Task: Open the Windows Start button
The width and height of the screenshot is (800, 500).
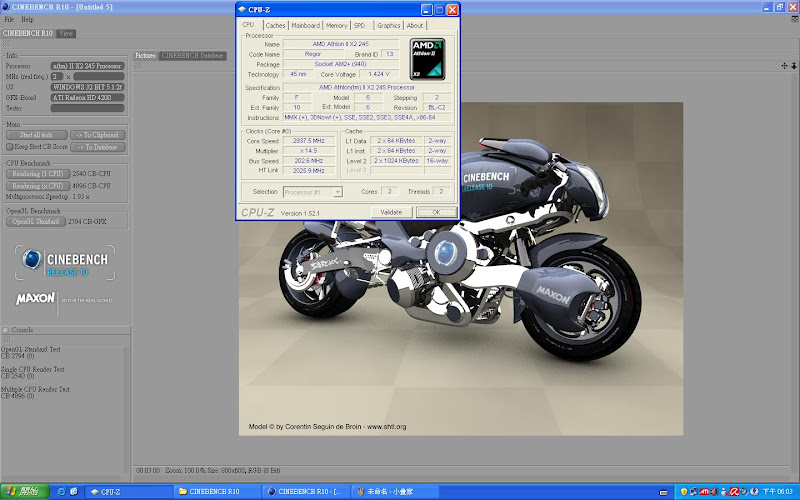Action: (24, 492)
